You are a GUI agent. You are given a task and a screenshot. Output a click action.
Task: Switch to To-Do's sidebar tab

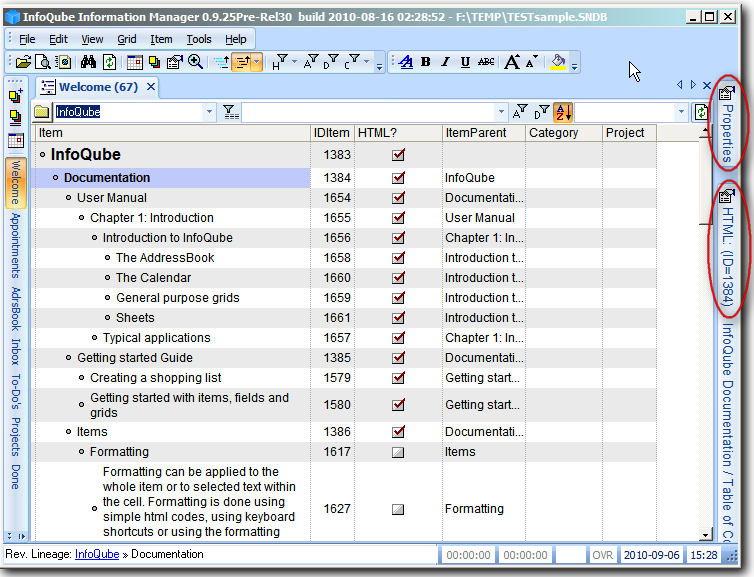[x=16, y=391]
